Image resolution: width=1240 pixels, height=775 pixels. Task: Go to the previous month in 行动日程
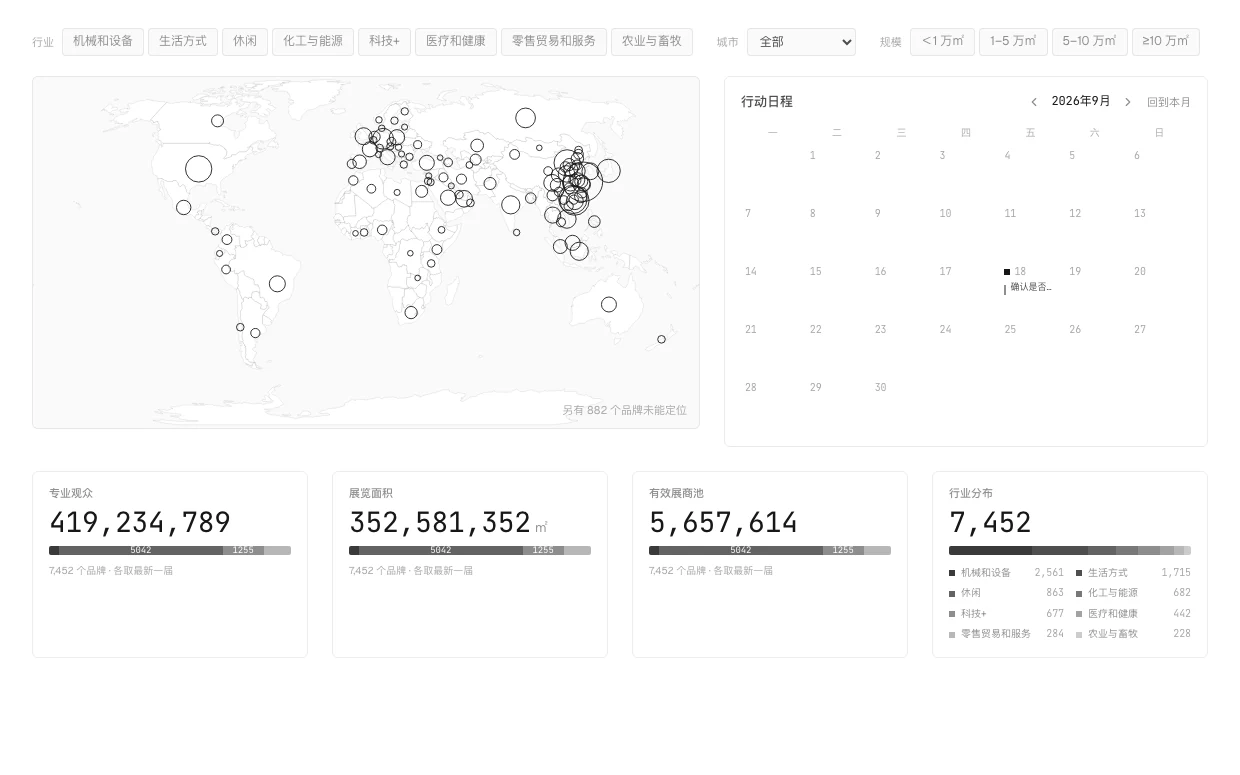(1034, 102)
